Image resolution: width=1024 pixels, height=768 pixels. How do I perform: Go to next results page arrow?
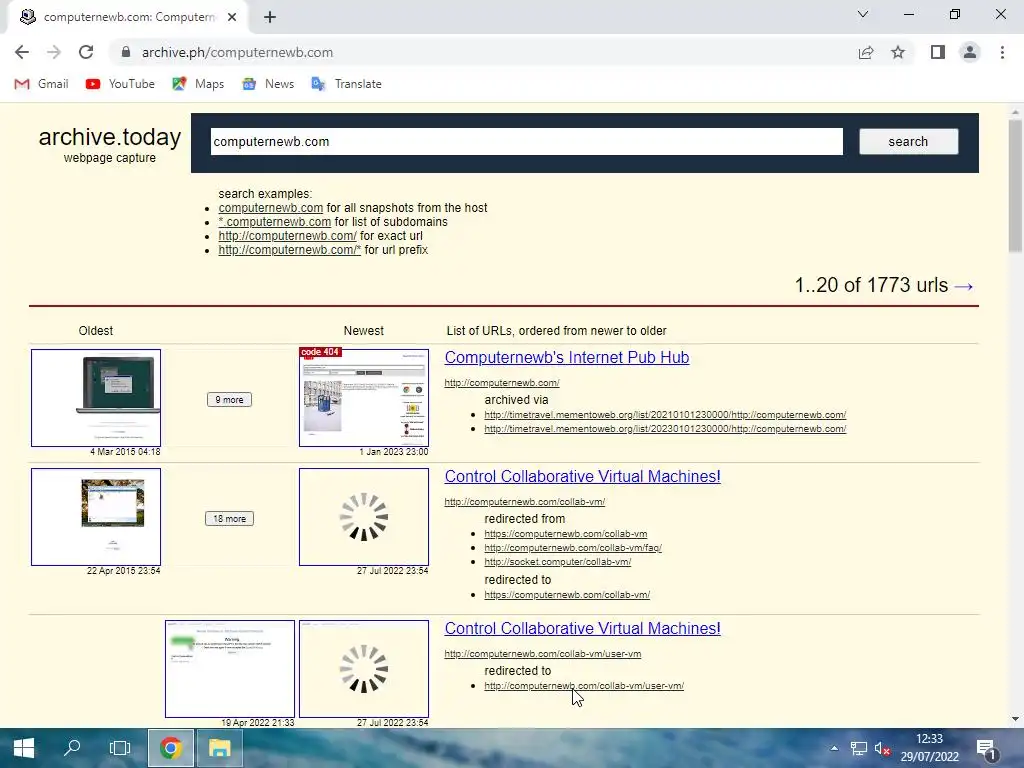click(x=964, y=286)
